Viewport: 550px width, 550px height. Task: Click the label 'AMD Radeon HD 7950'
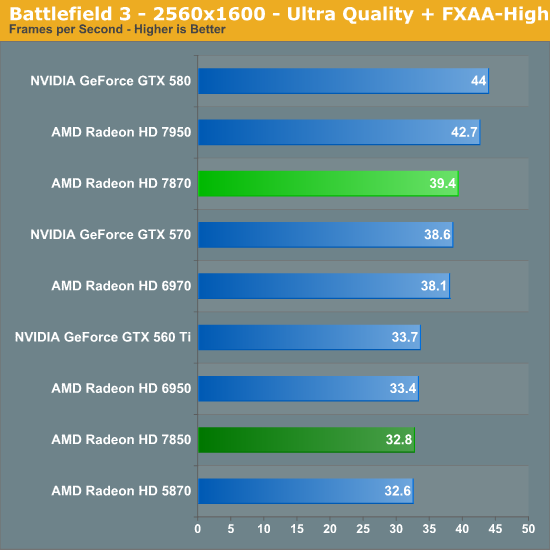pyautogui.click(x=121, y=132)
